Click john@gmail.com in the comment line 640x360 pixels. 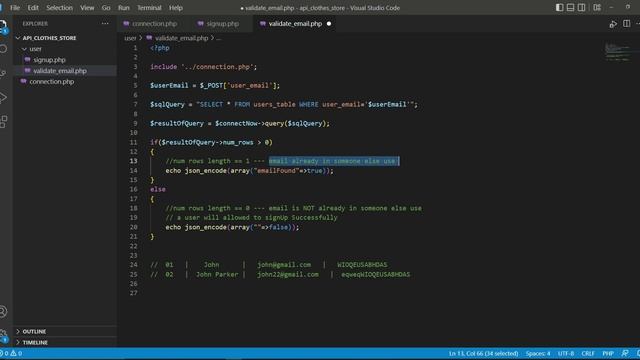pos(284,265)
